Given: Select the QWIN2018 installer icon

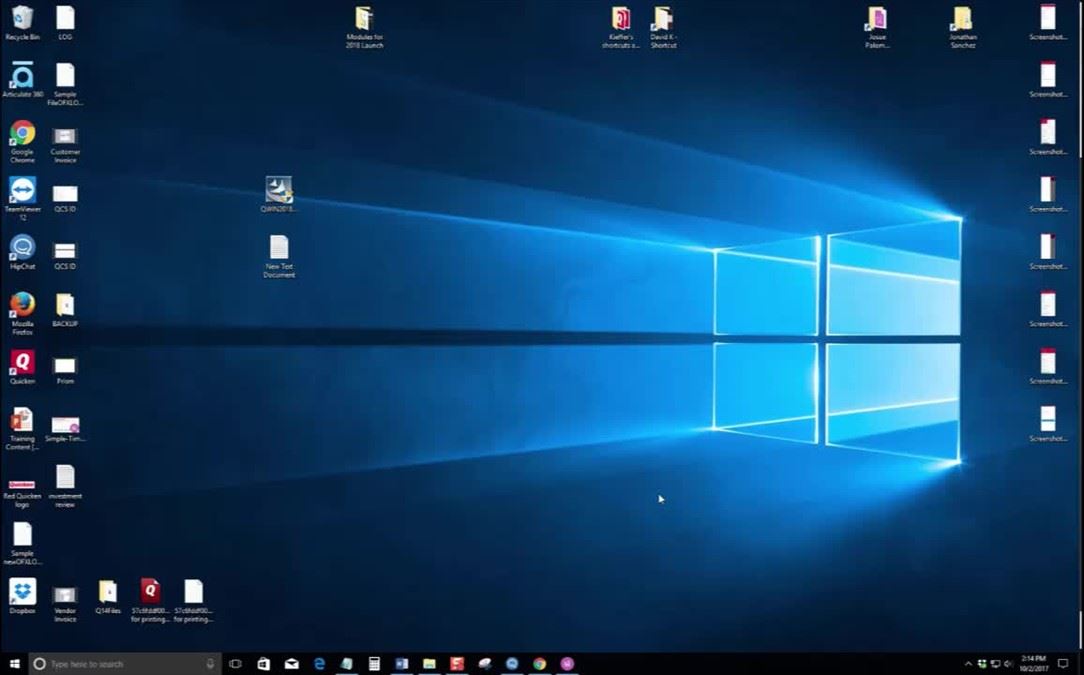Looking at the screenshot, I should tap(279, 190).
